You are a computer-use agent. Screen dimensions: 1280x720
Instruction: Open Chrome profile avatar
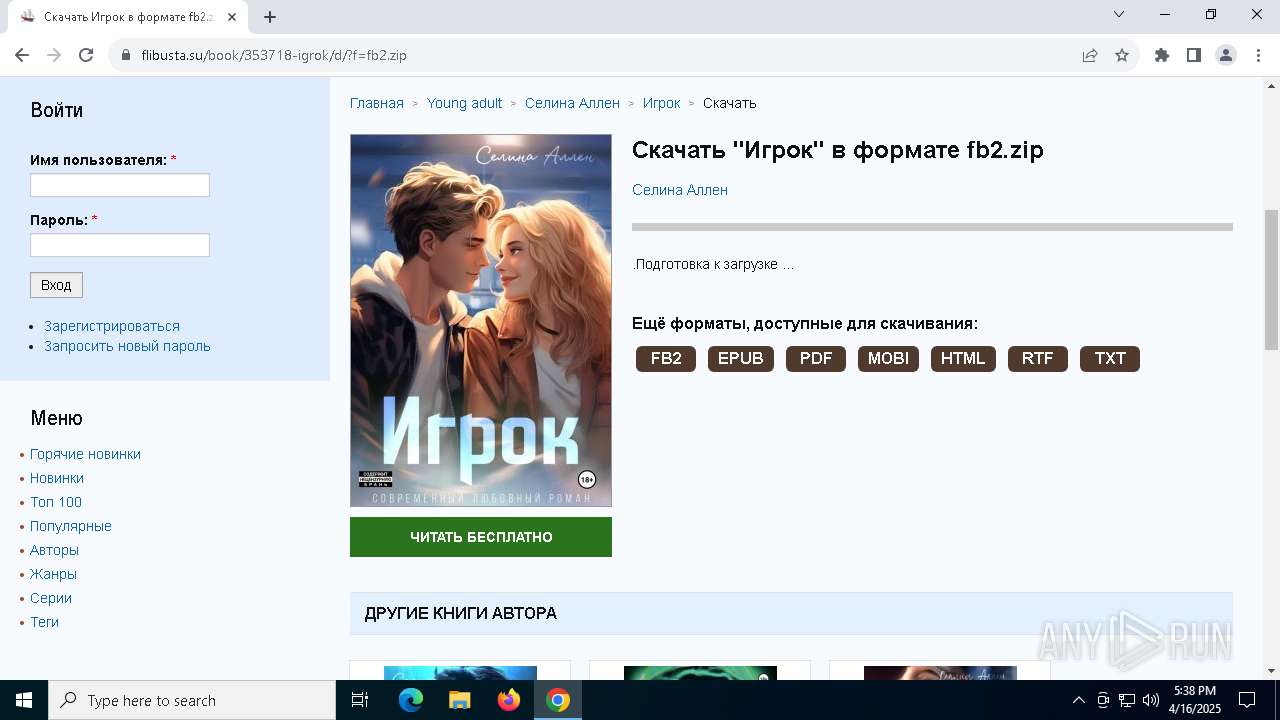[x=1226, y=55]
